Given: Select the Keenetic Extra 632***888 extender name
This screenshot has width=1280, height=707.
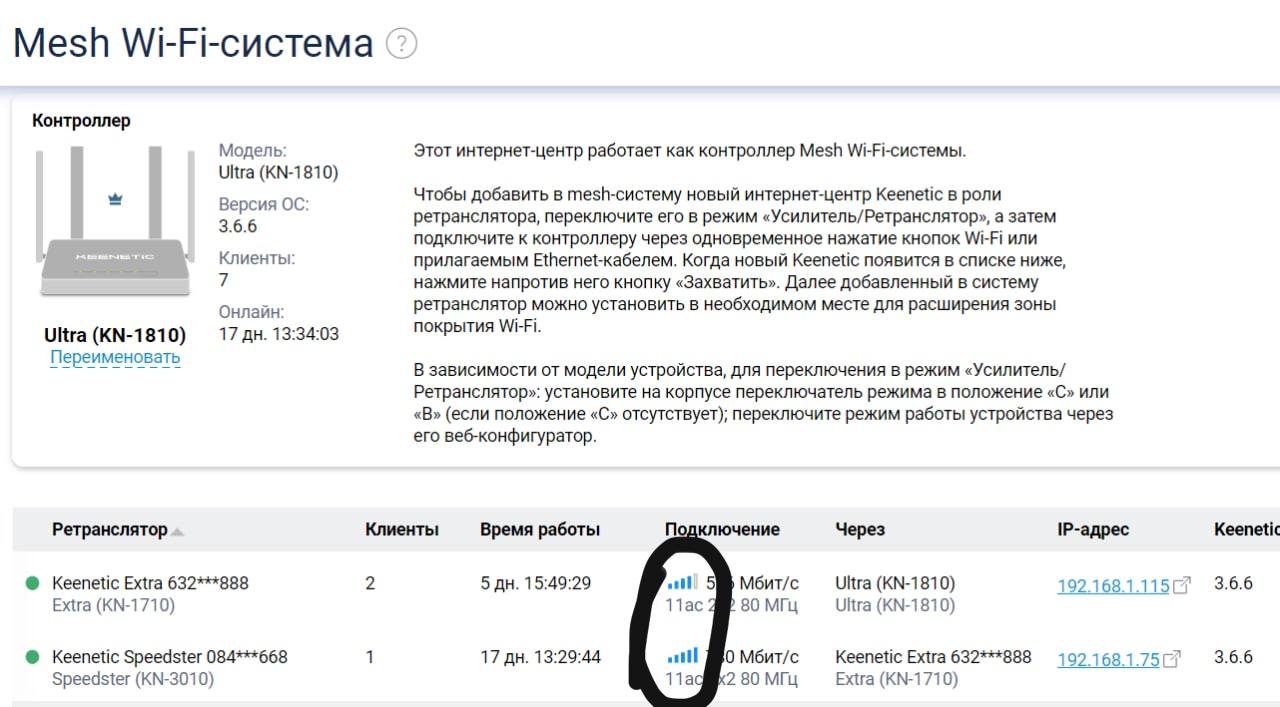Looking at the screenshot, I should tap(150, 583).
